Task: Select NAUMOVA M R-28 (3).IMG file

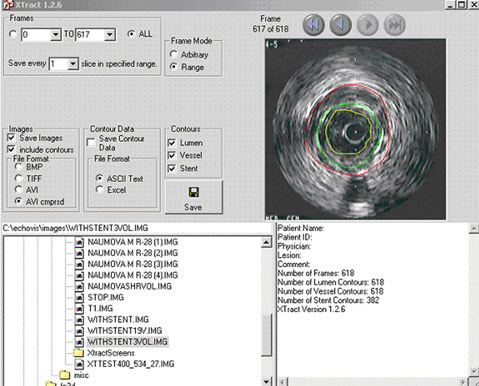Action: [x=133, y=264]
